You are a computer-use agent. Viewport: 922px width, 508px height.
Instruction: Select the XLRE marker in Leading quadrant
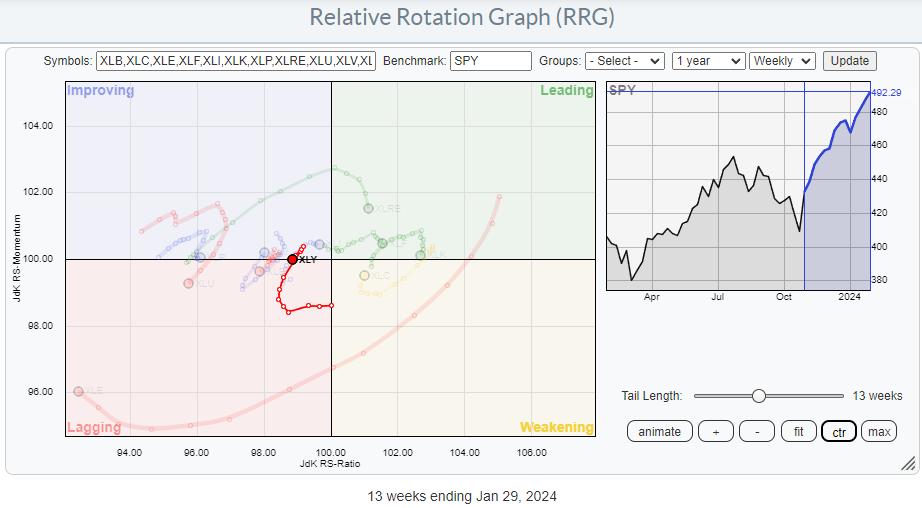coord(368,208)
